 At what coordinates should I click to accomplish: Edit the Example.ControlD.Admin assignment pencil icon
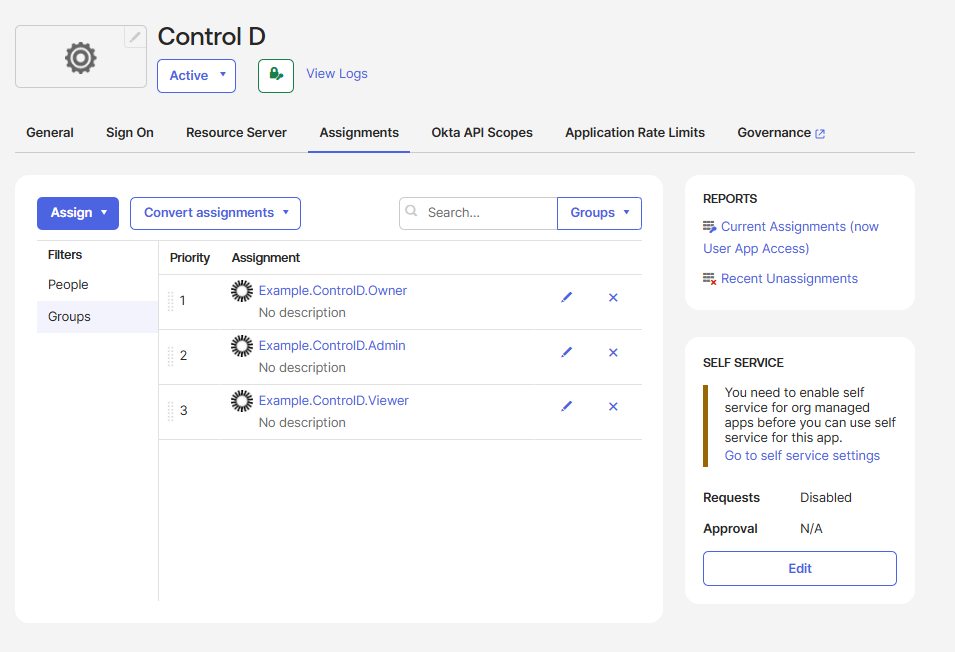(566, 352)
